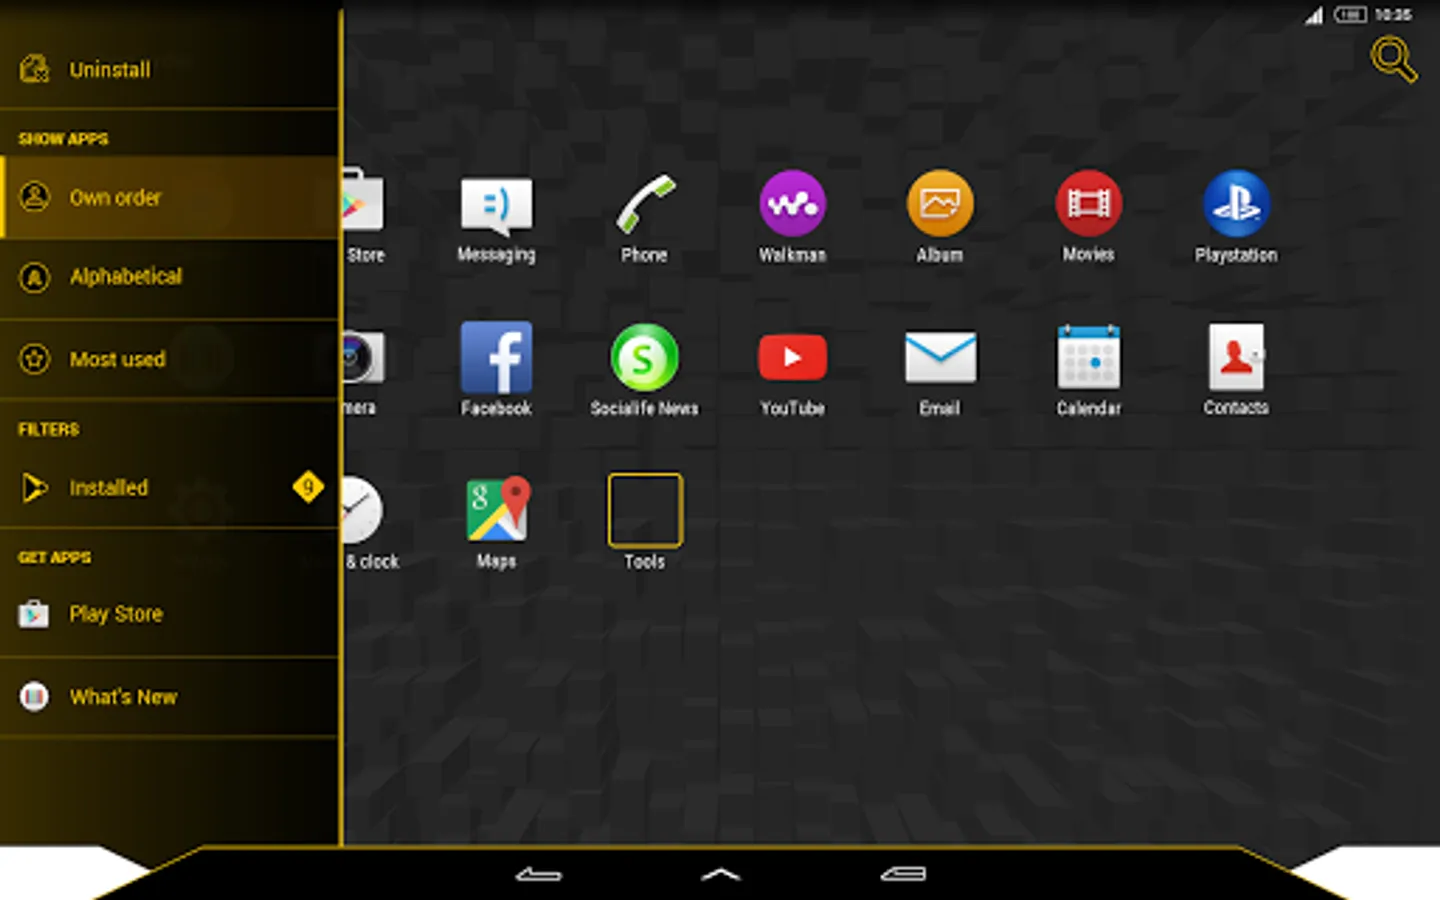
Task: Open the Walkman music app
Action: click(792, 204)
